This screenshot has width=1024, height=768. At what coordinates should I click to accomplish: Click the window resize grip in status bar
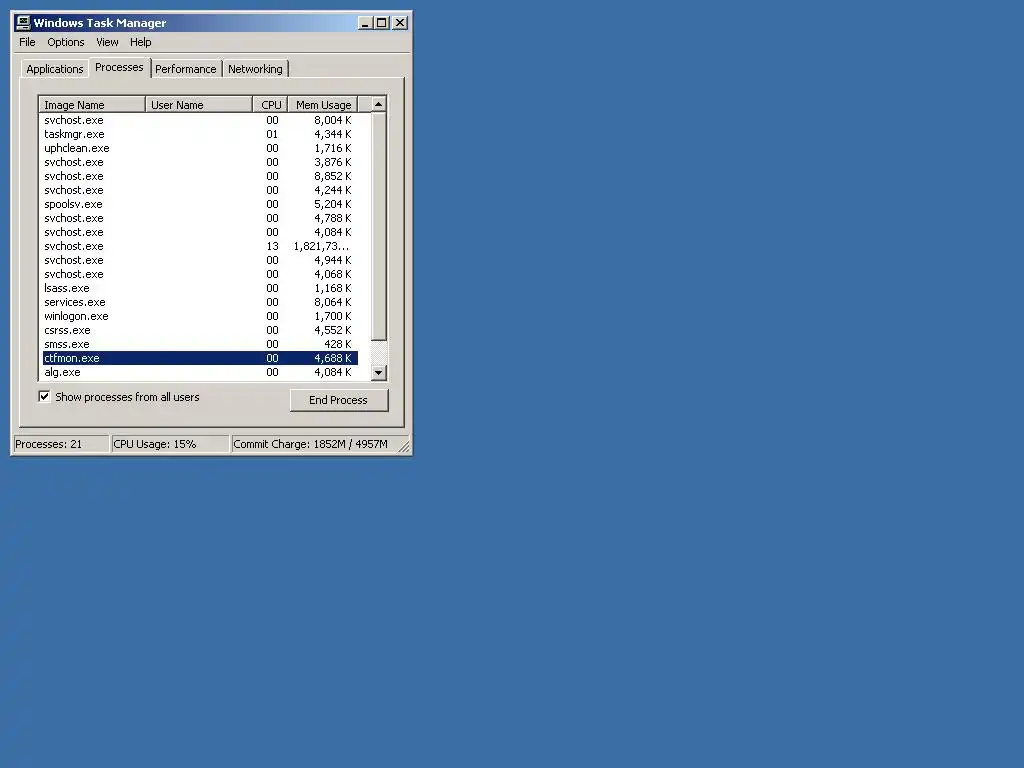(404, 447)
